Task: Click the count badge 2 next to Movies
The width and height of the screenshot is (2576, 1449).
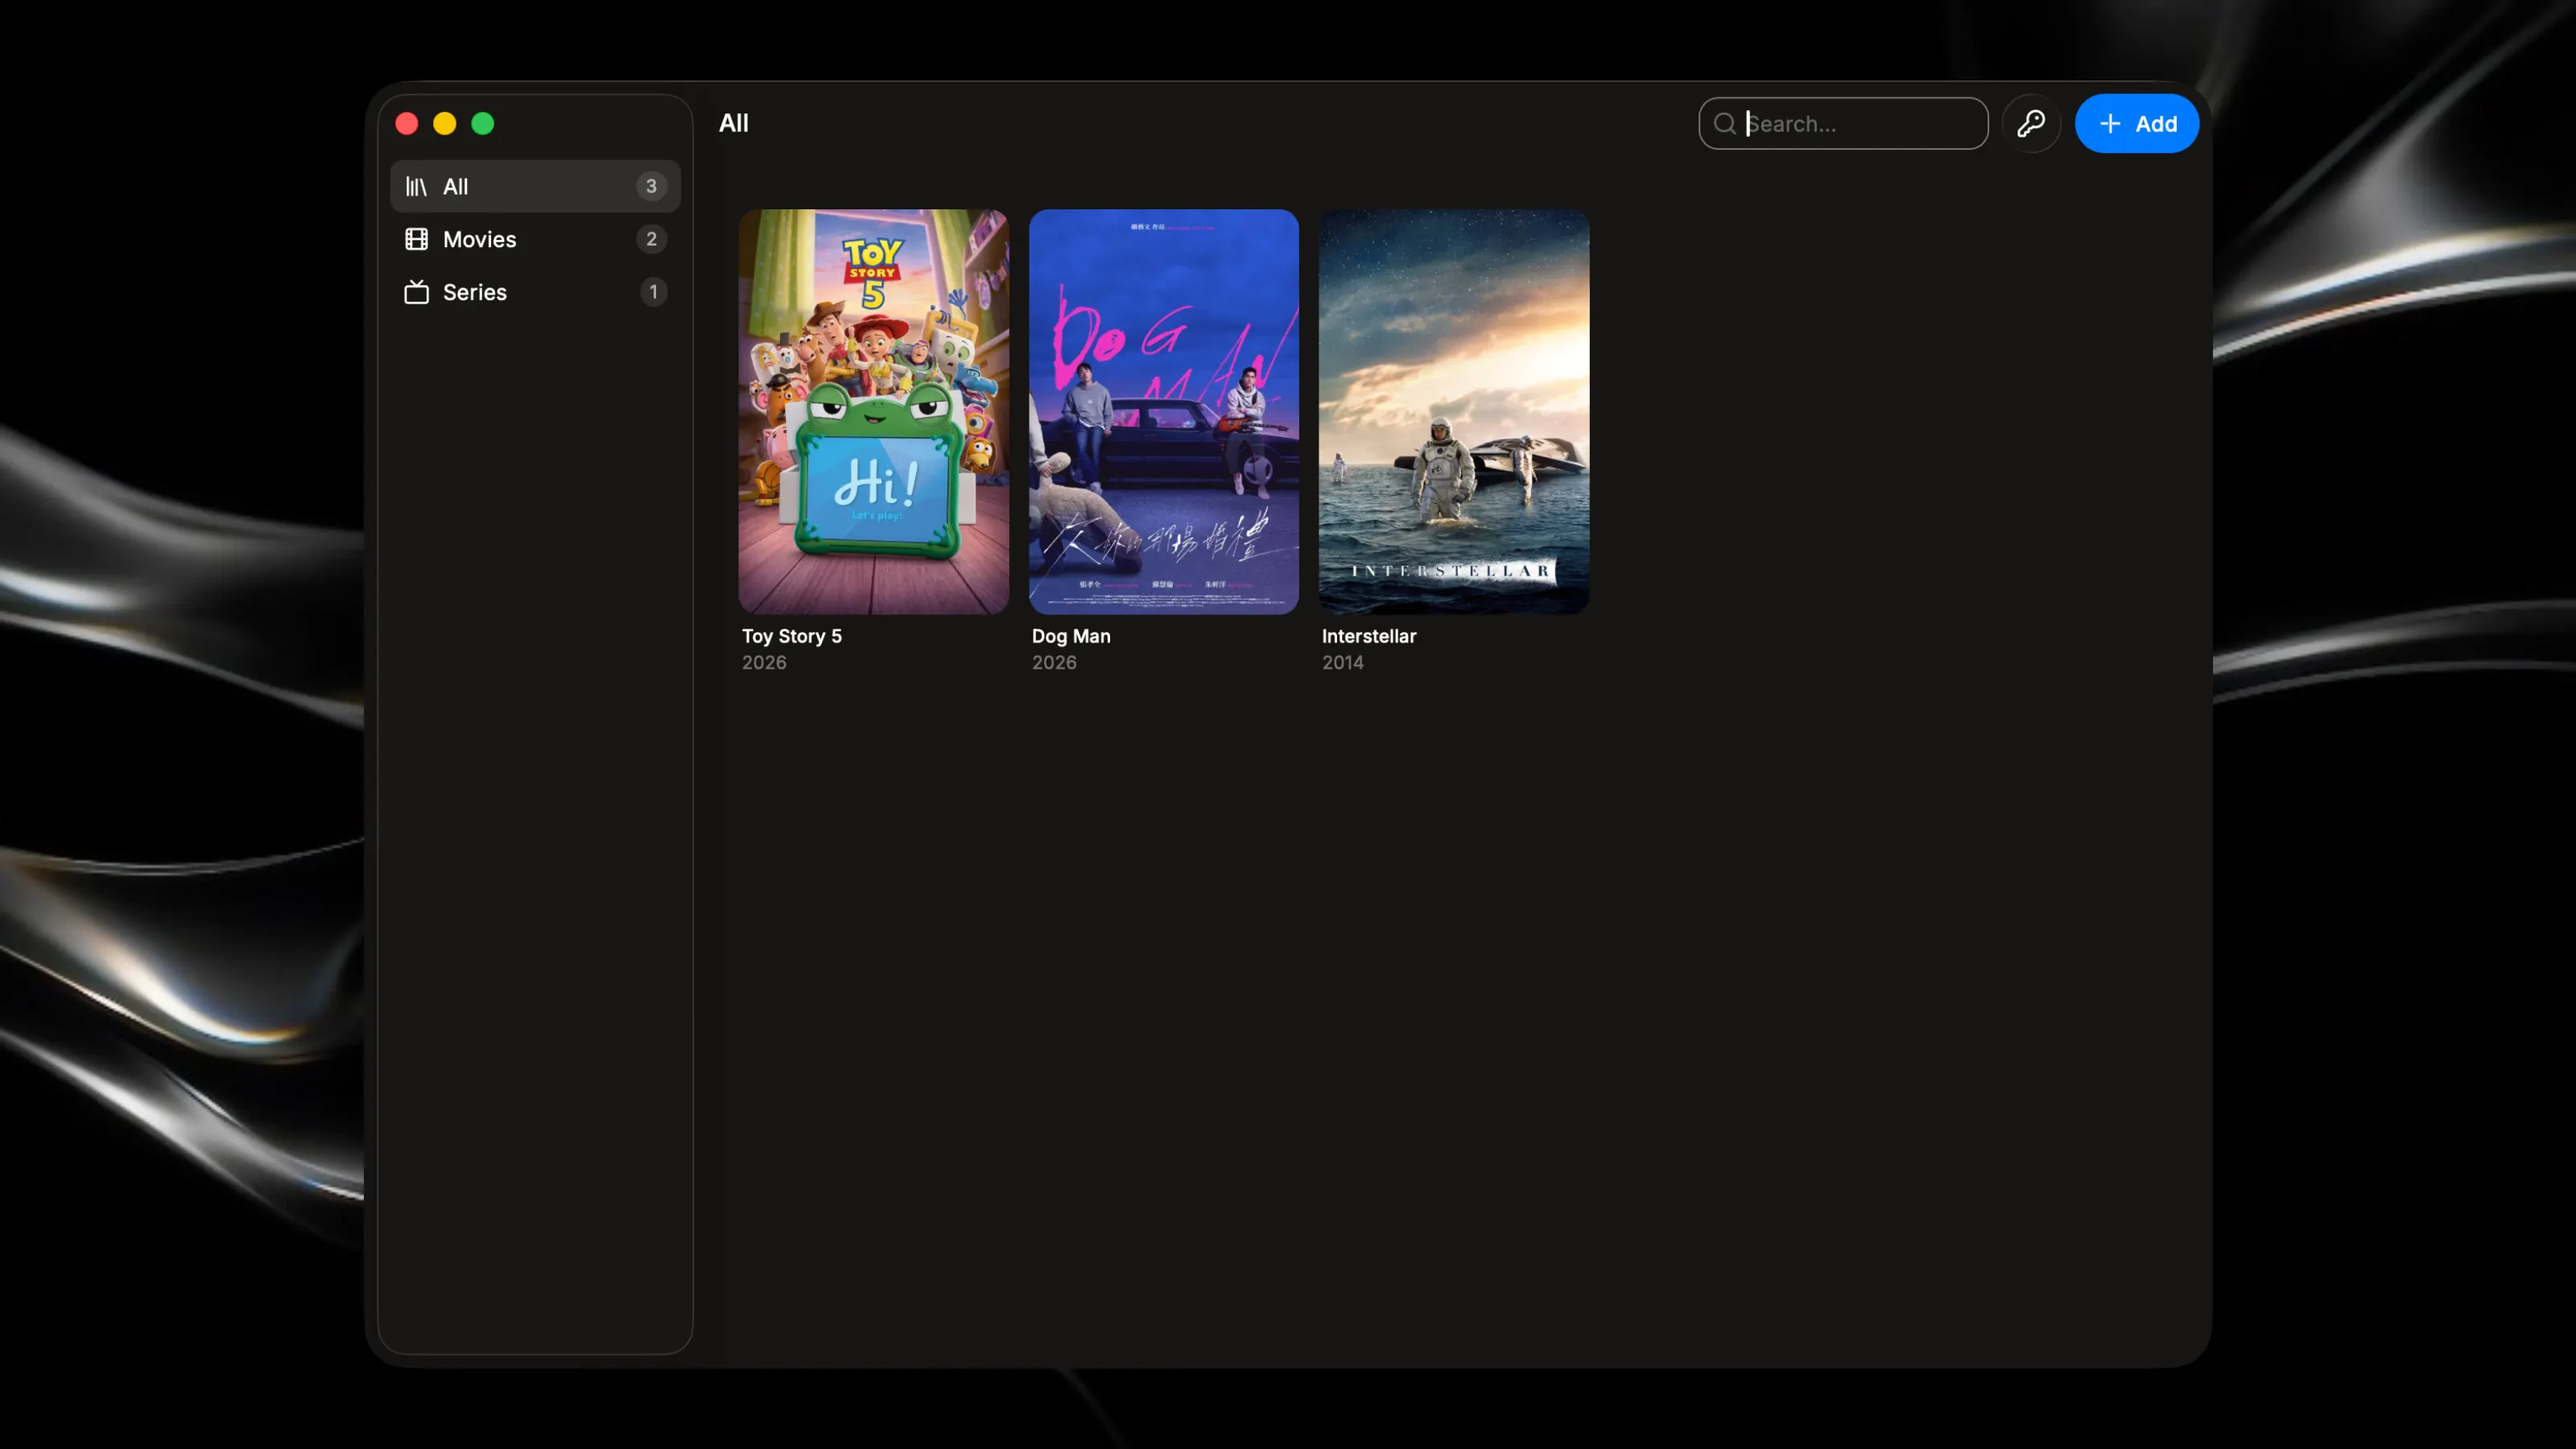Action: tap(651, 239)
